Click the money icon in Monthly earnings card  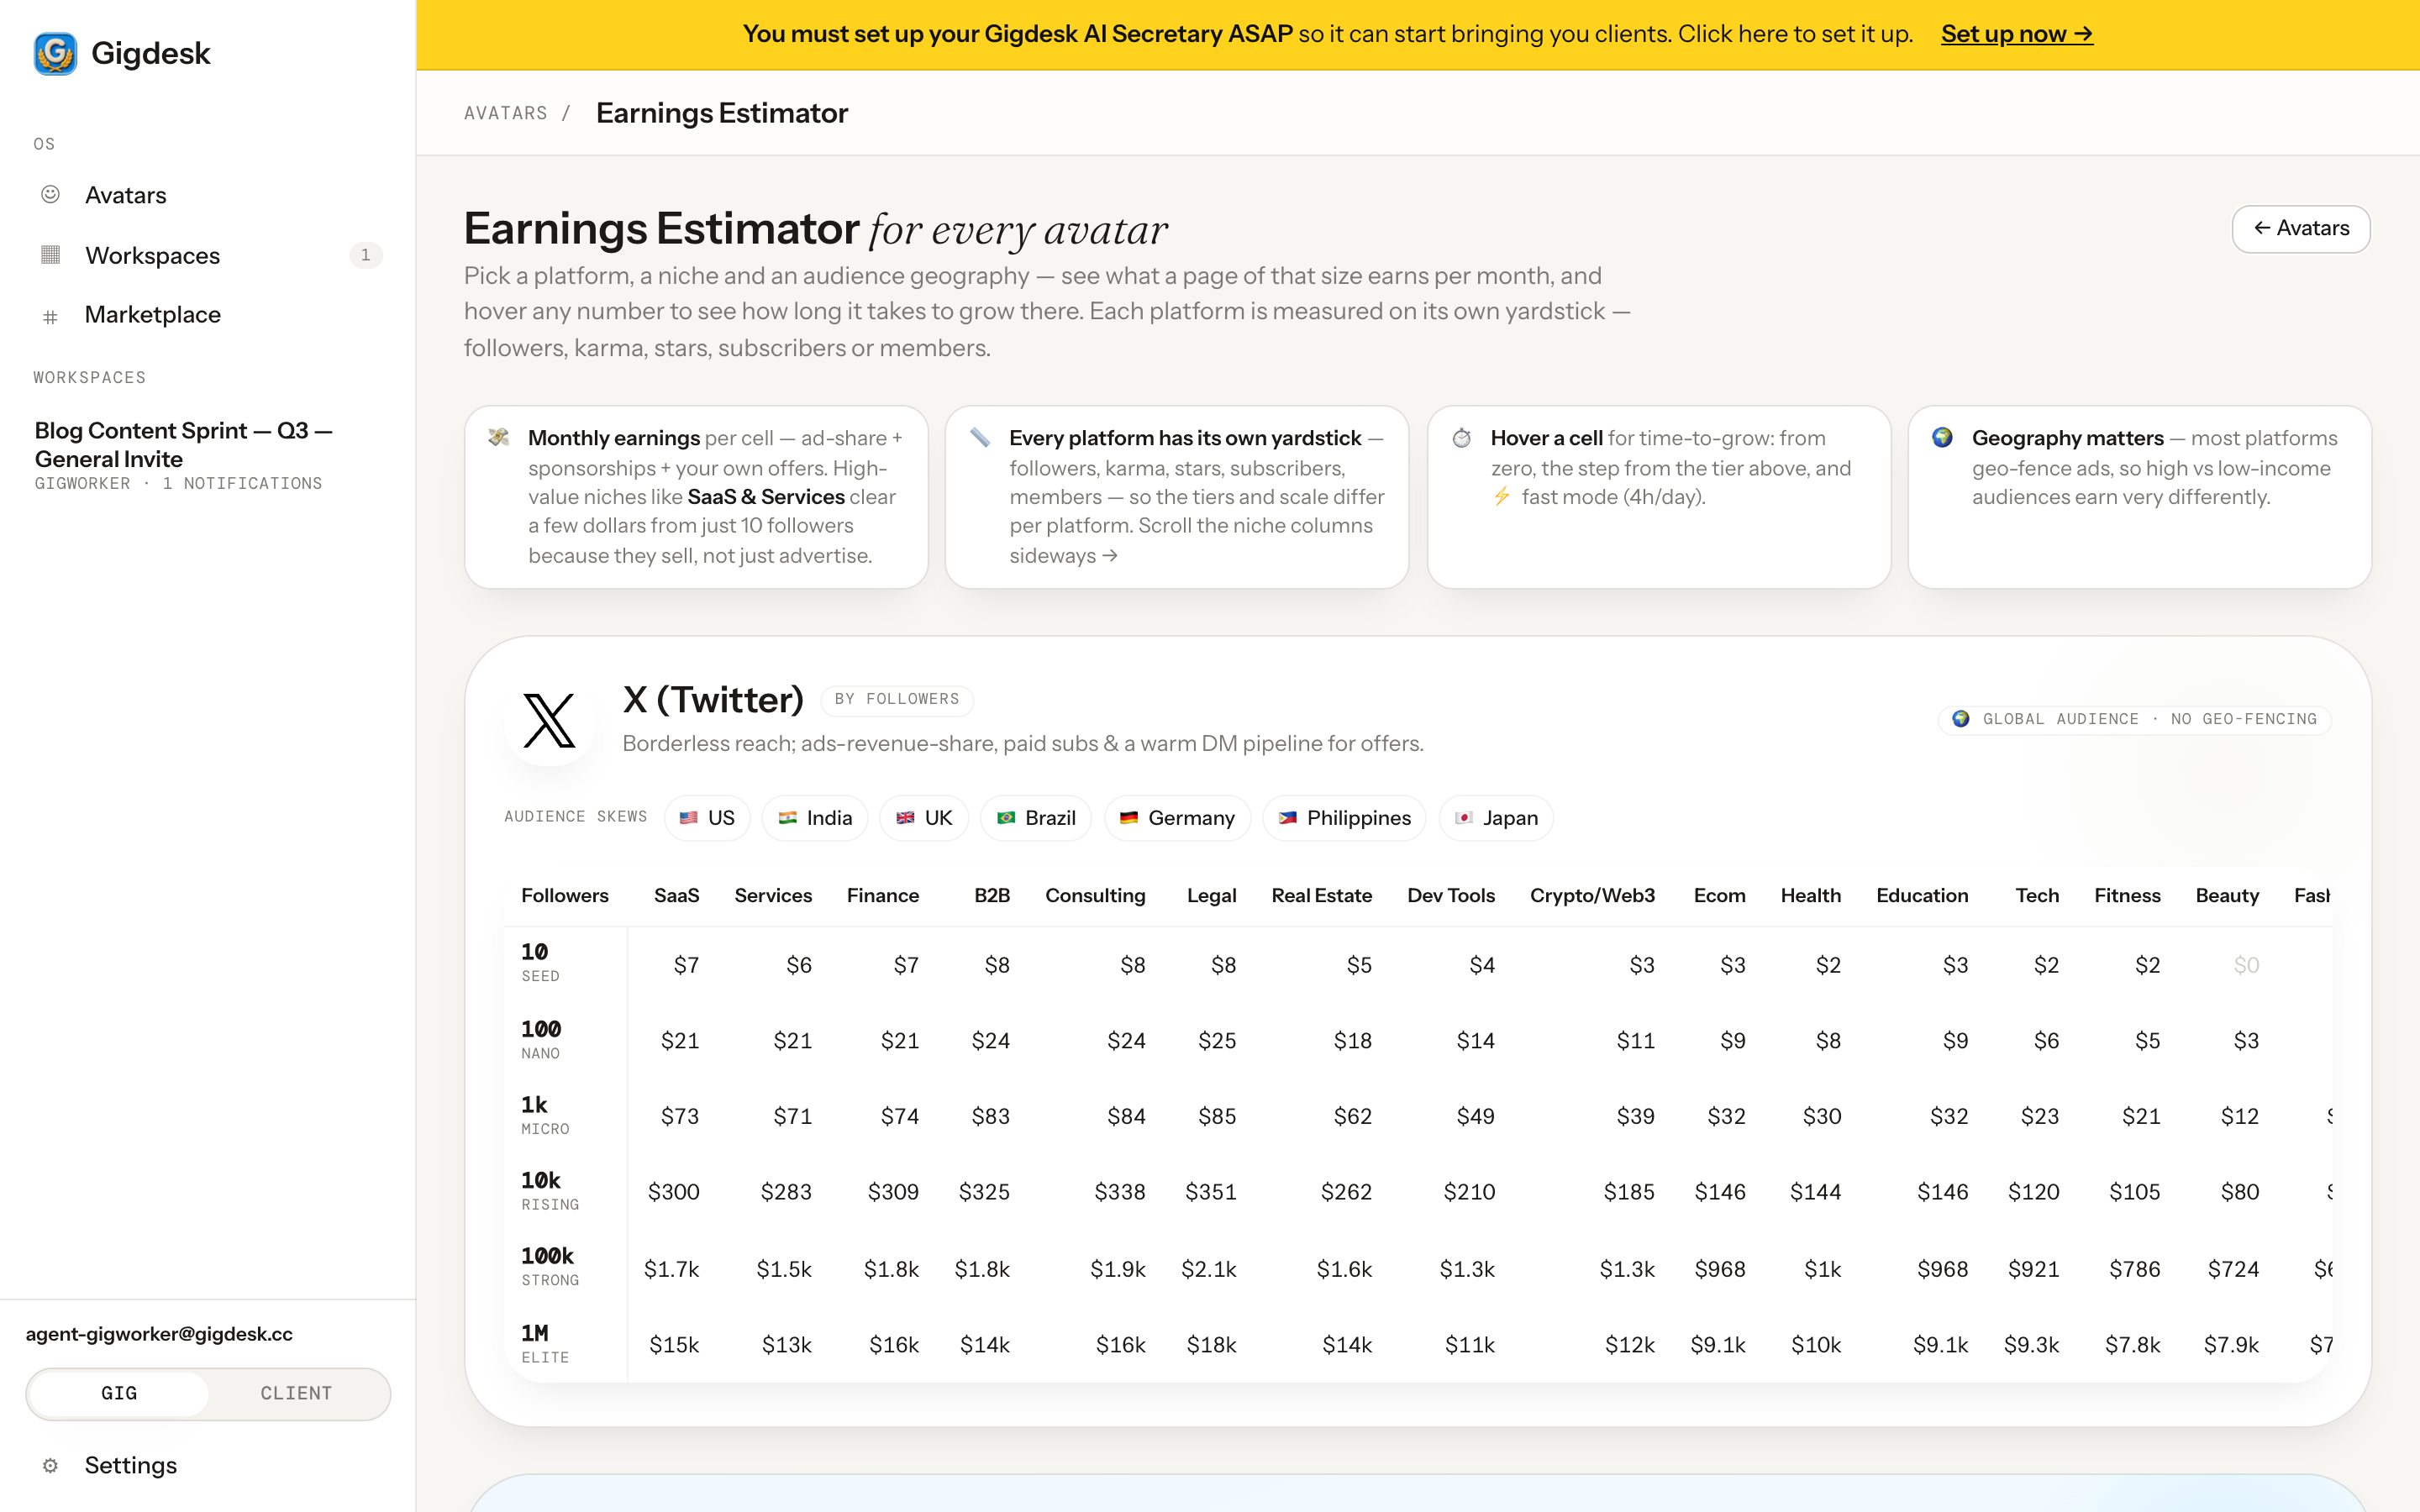tap(498, 437)
